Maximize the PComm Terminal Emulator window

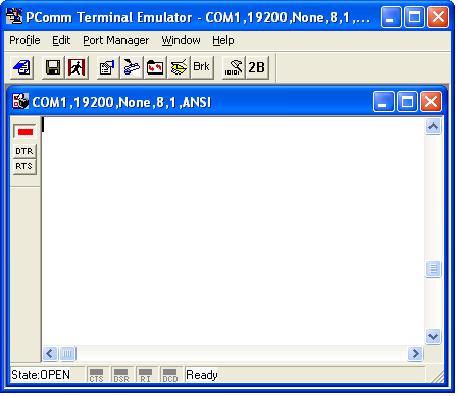coord(414,17)
